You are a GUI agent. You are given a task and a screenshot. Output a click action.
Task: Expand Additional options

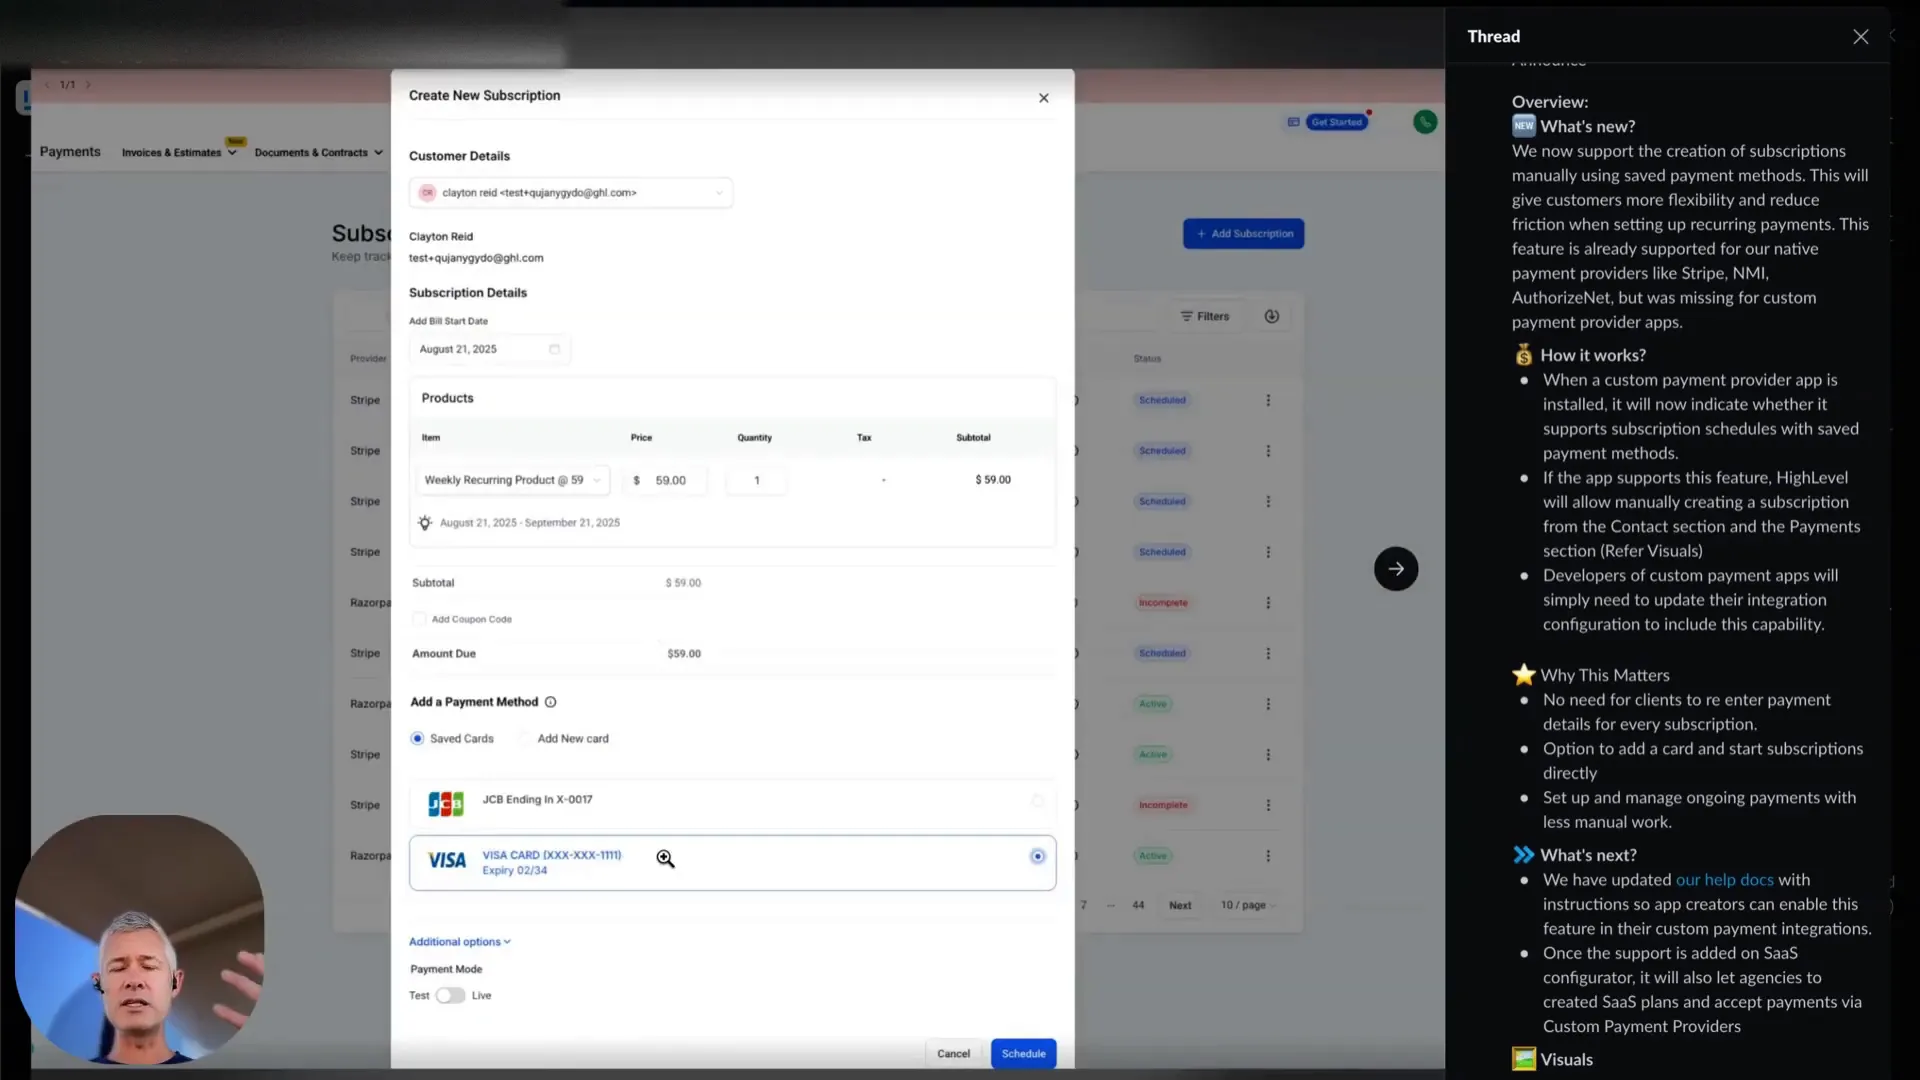(460, 942)
